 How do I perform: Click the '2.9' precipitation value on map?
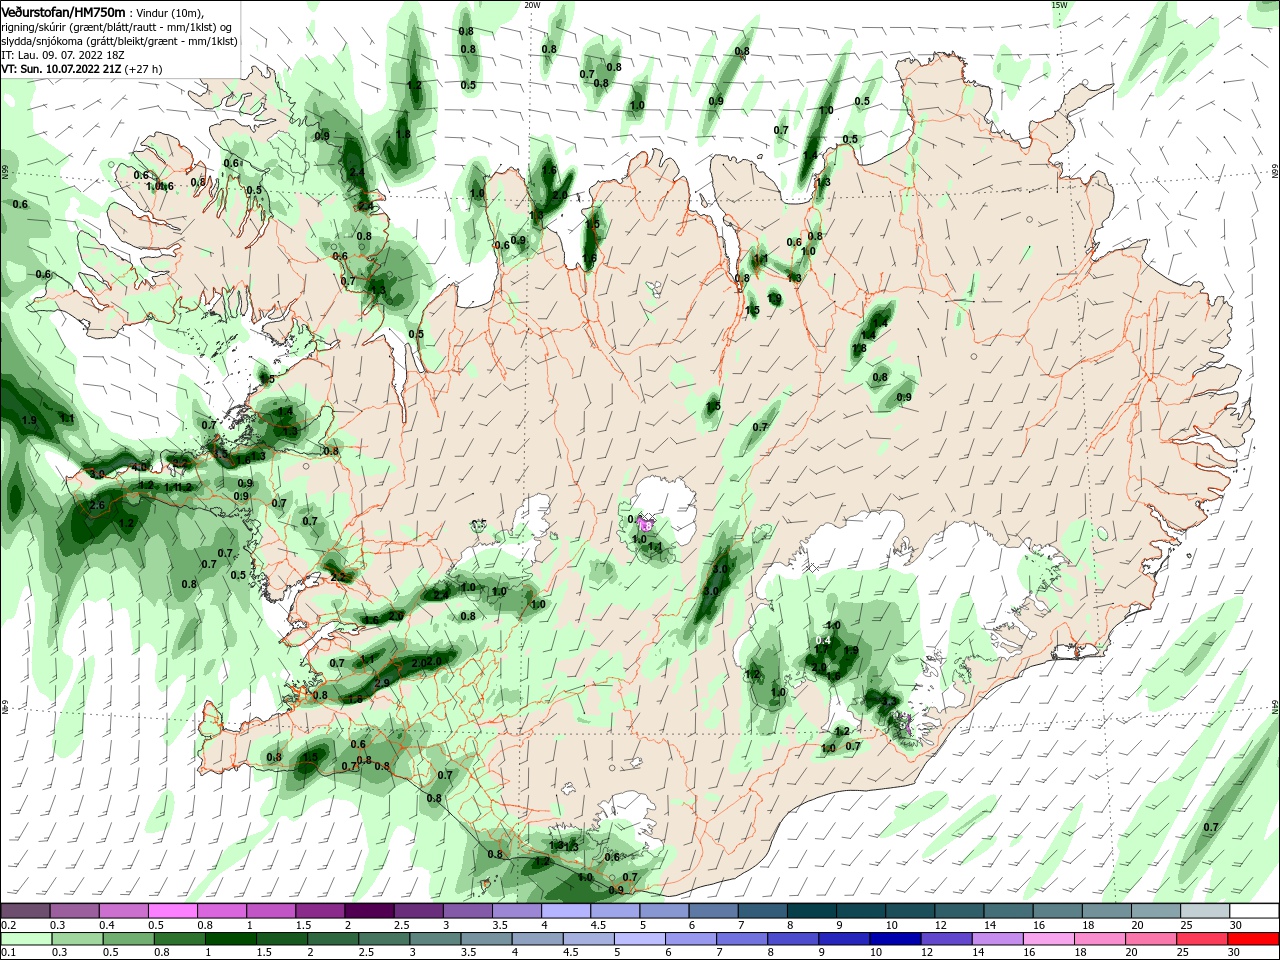381,683
